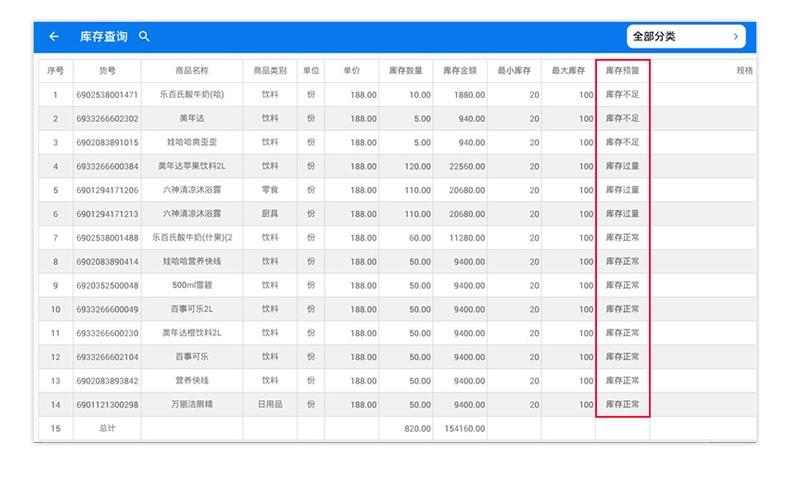Click the 货号 column header
This screenshot has width=790, height=481.
click(107, 71)
